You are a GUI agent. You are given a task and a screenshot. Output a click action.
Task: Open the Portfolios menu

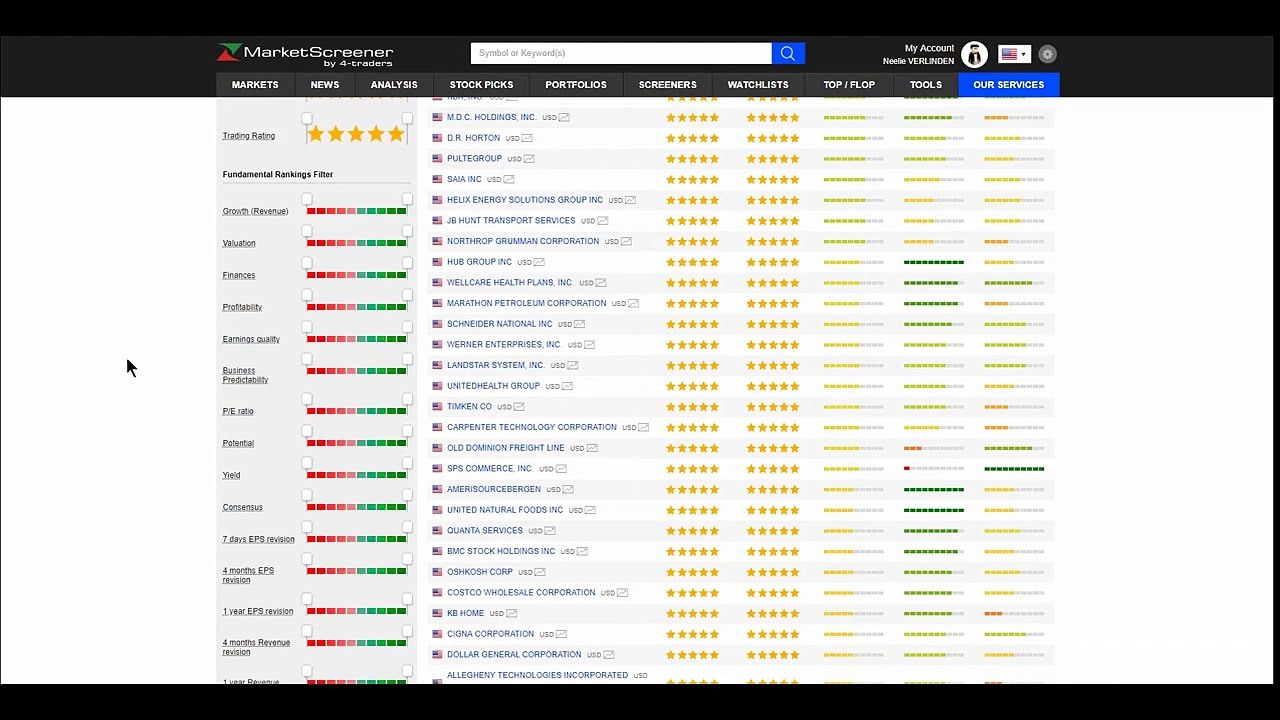[576, 85]
